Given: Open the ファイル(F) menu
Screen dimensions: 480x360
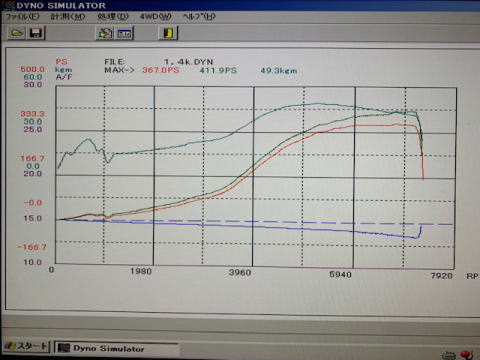Looking at the screenshot, I should click(x=23, y=16).
